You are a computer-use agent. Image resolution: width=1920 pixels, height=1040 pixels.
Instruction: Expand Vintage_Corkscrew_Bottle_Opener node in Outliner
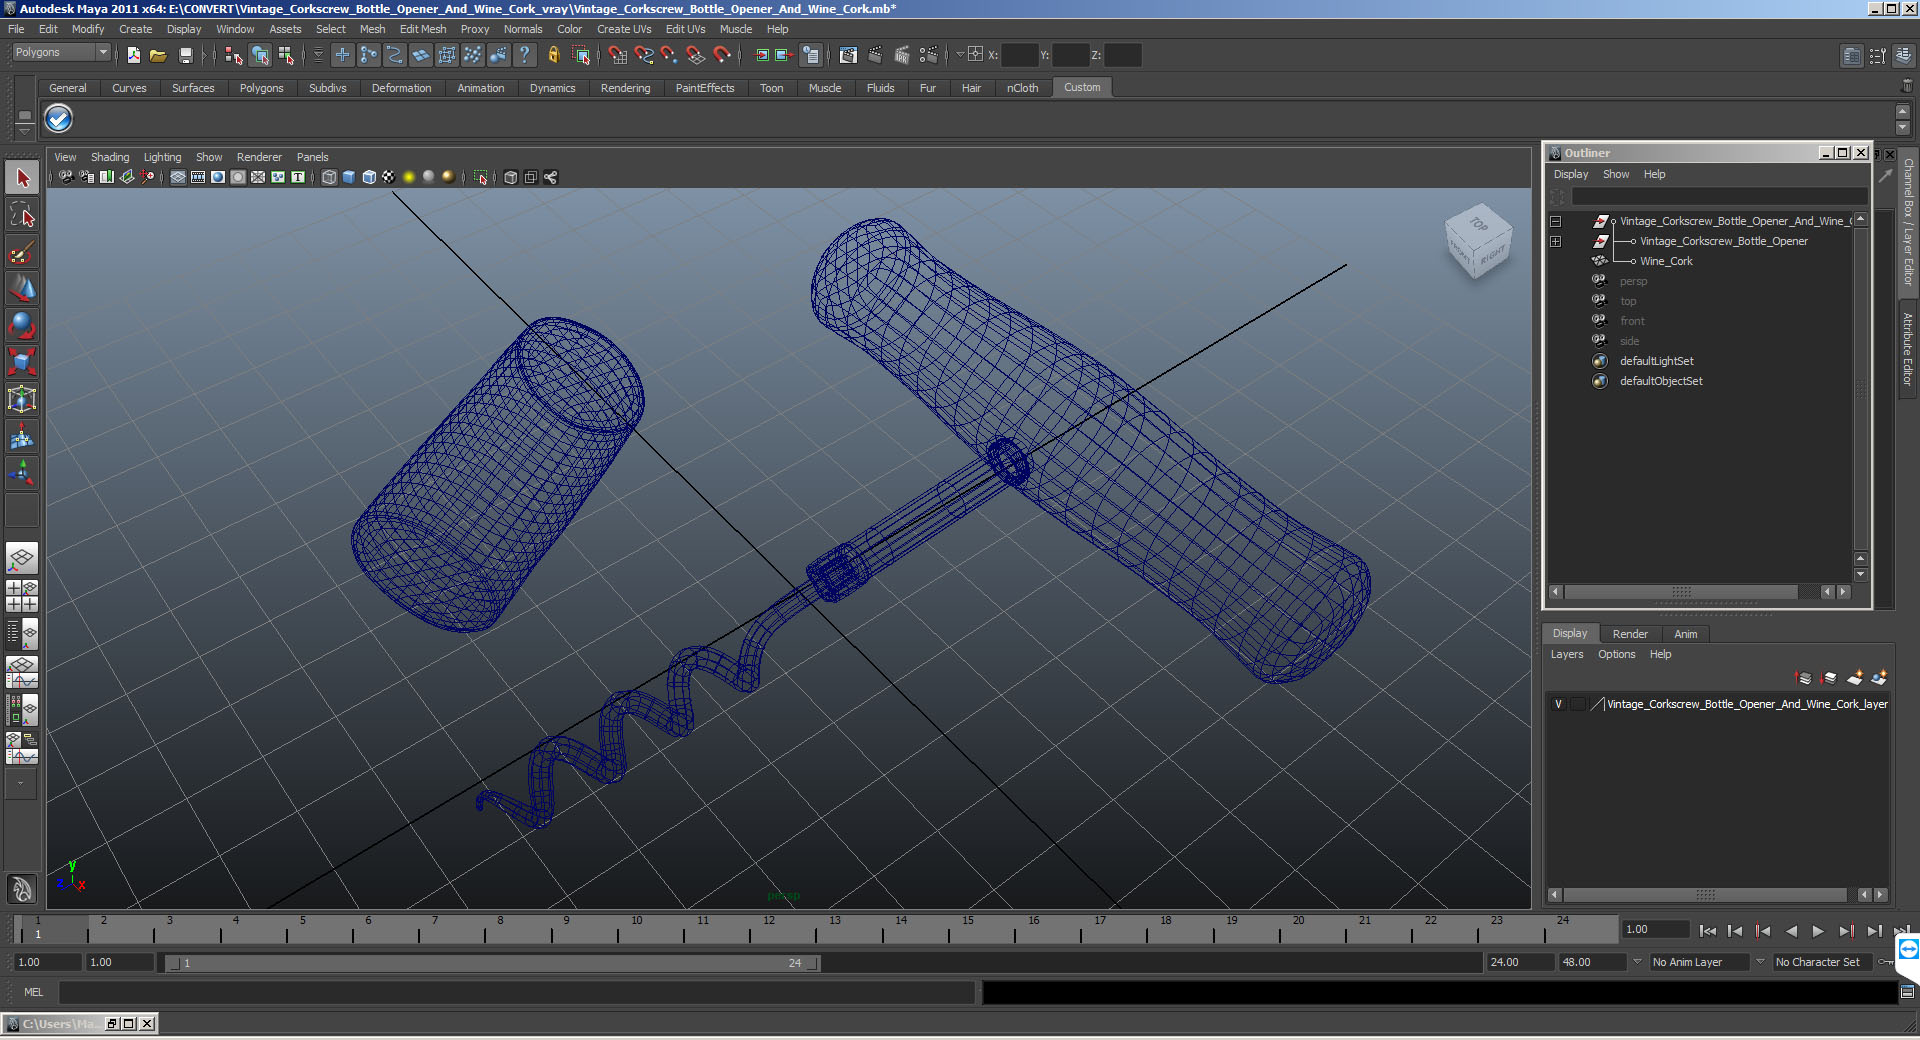(x=1555, y=241)
